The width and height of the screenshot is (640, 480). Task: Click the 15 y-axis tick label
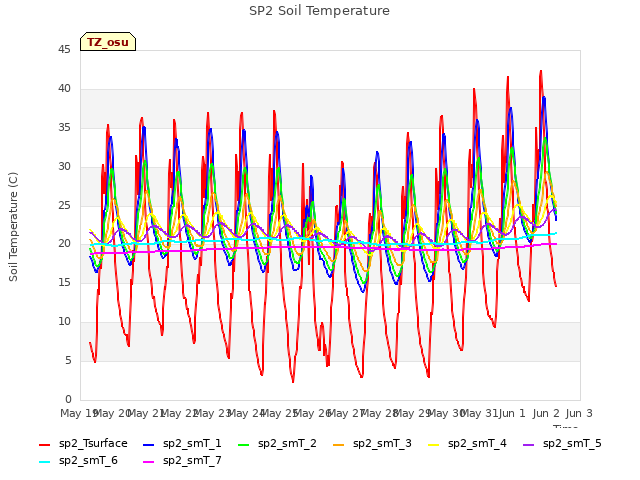pos(64,282)
